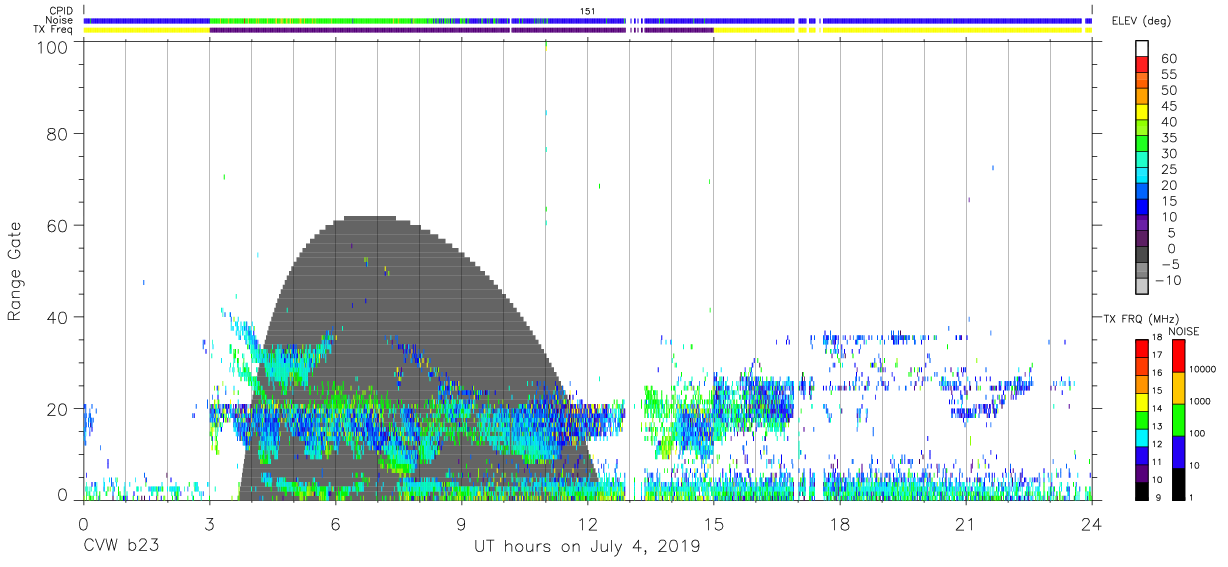Click the 40 tick on the Range Gate axis
Image resolution: width=1228 pixels, height=567 pixels.
(57, 317)
